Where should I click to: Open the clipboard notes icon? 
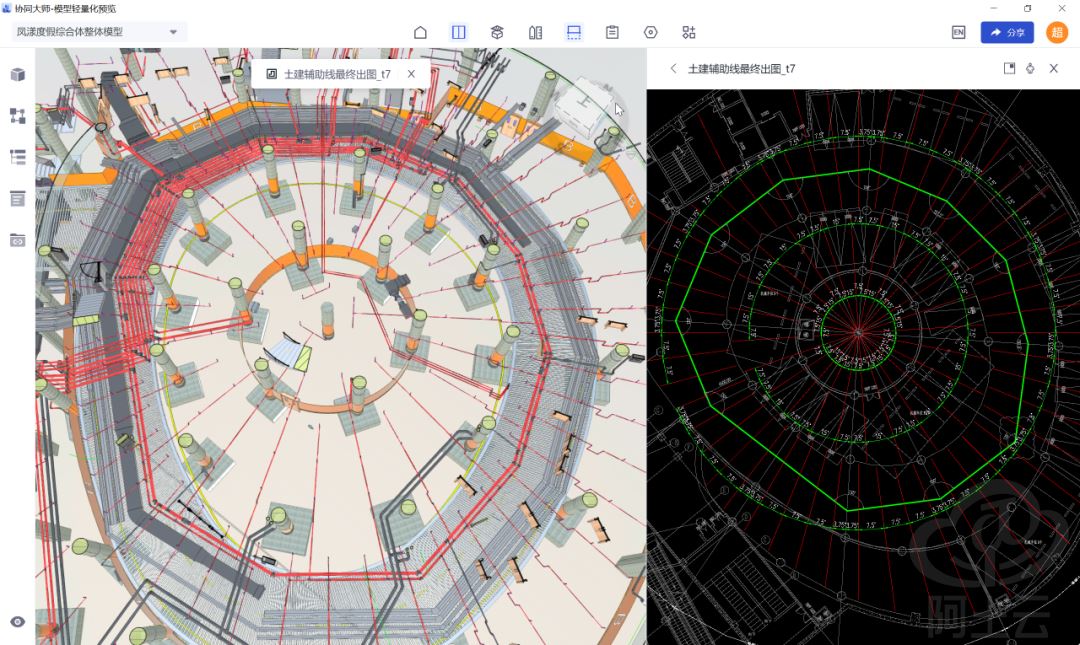click(612, 32)
